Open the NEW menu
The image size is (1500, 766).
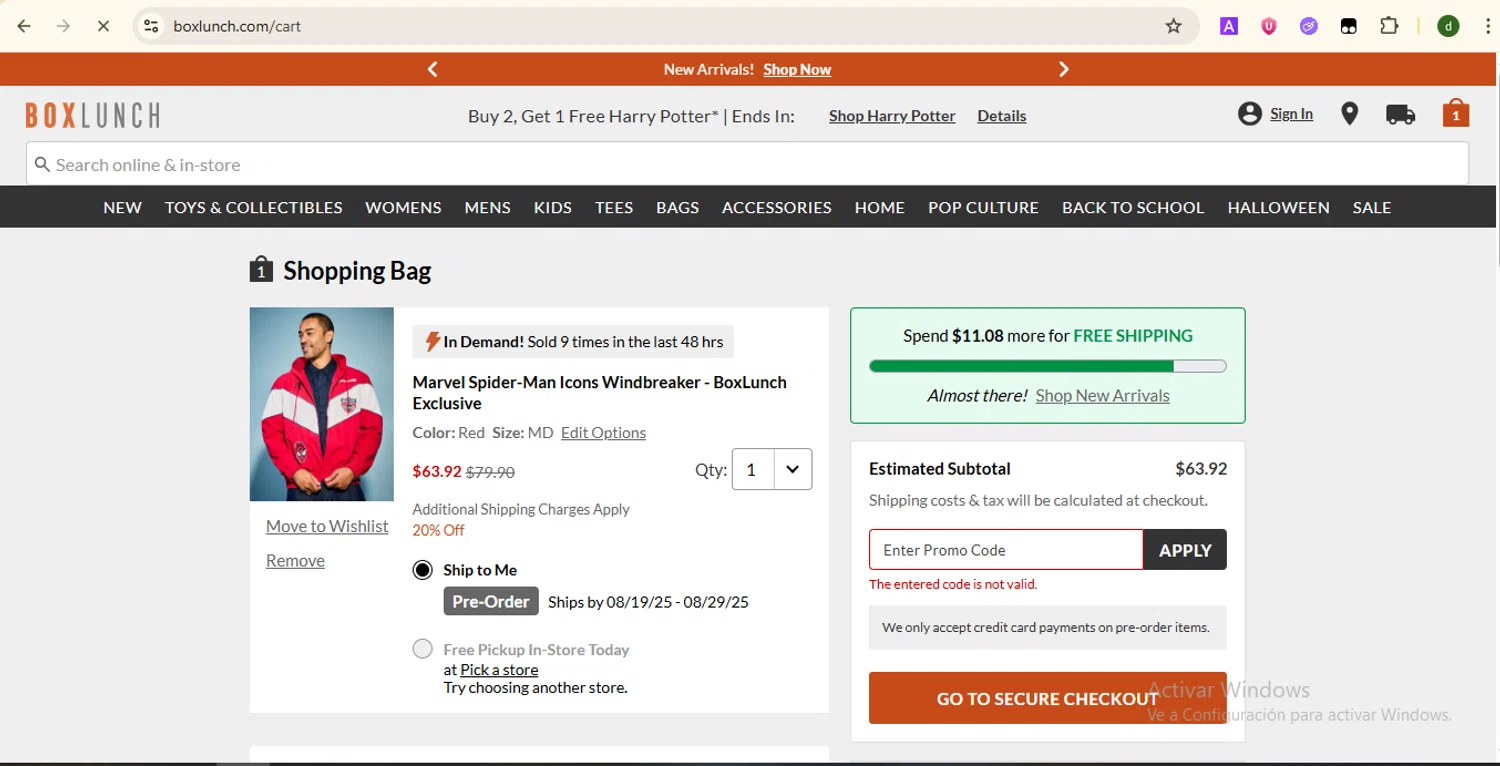[x=123, y=208]
